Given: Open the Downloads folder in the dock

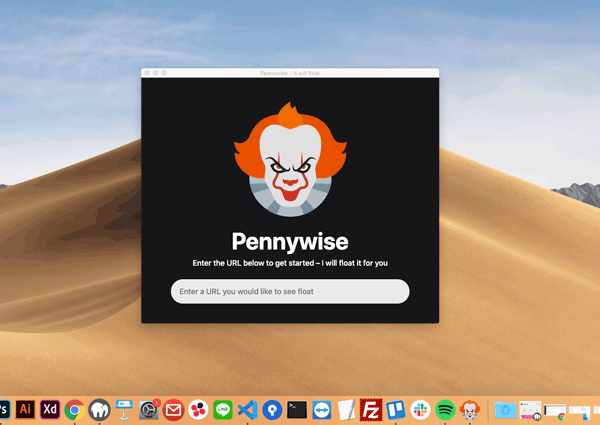Looking at the screenshot, I should (x=505, y=410).
